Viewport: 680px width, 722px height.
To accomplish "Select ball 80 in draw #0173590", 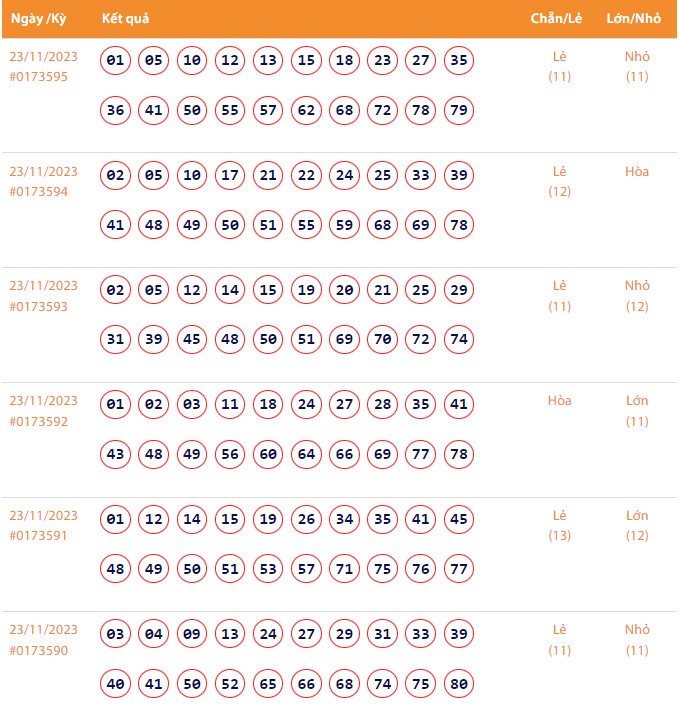I will (x=459, y=684).
